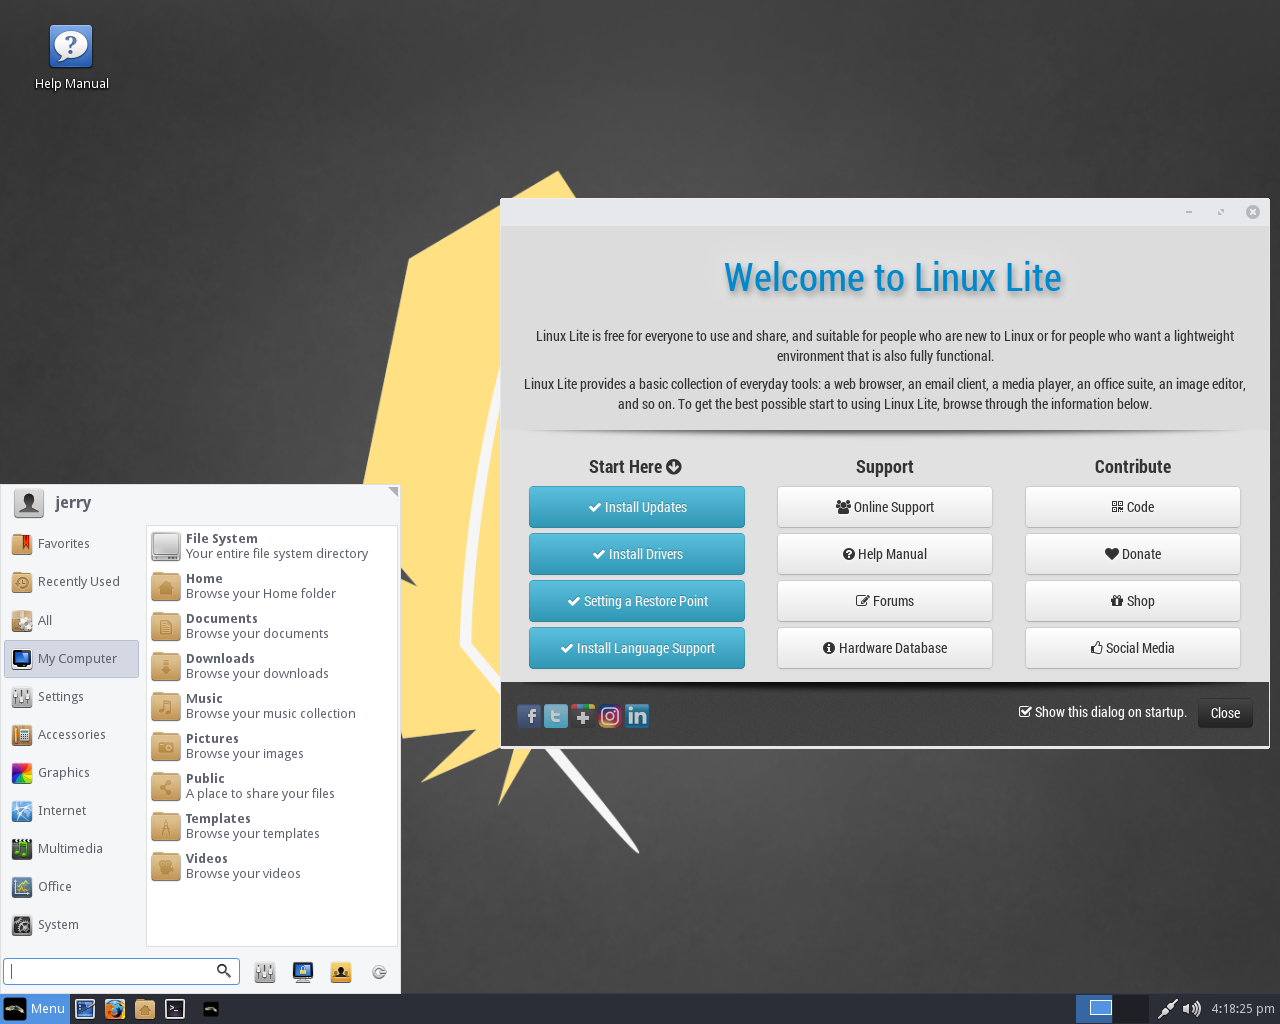This screenshot has width=1280, height=1024.
Task: Open the Internet menu category
Action: pyautogui.click(x=72, y=811)
